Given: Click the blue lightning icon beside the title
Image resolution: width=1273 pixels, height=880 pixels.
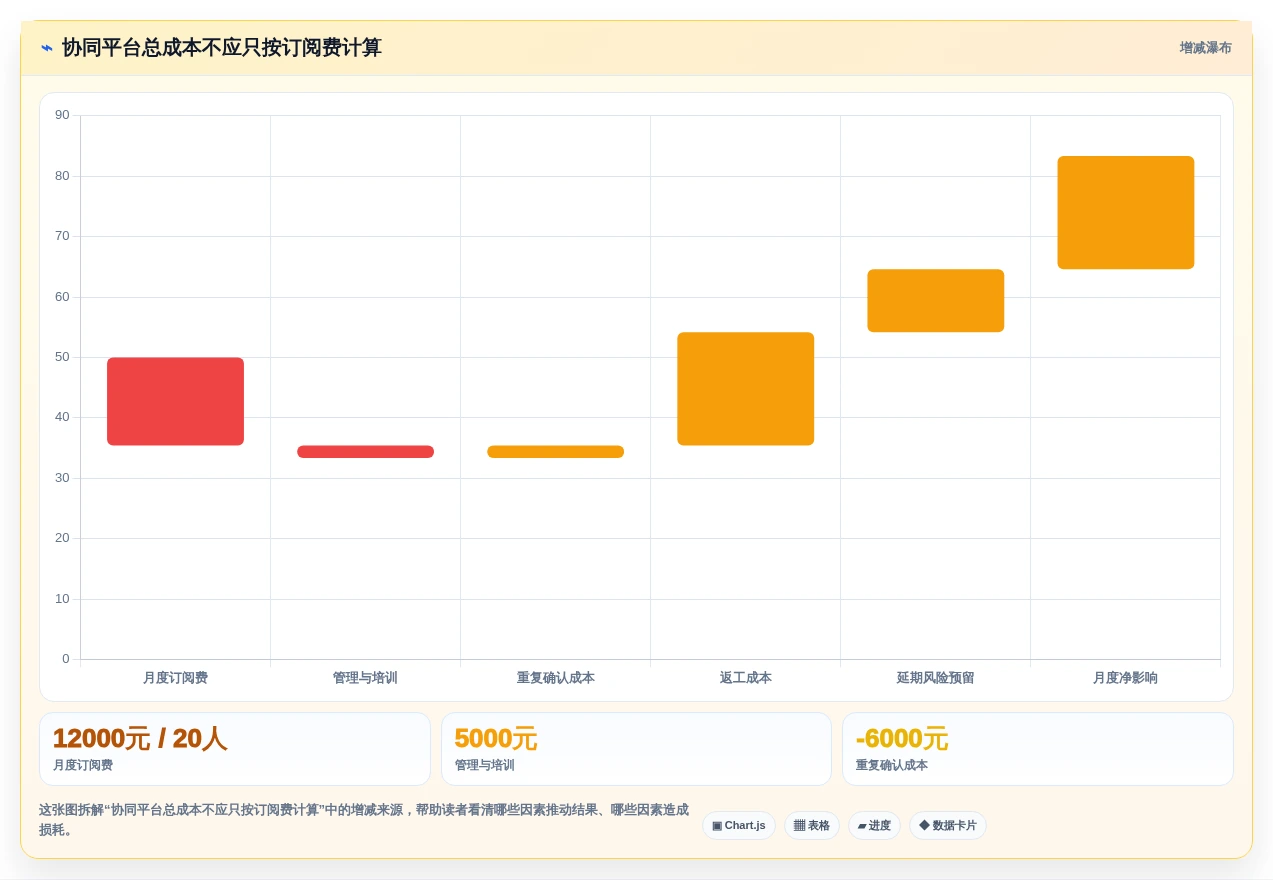Looking at the screenshot, I should click(47, 48).
